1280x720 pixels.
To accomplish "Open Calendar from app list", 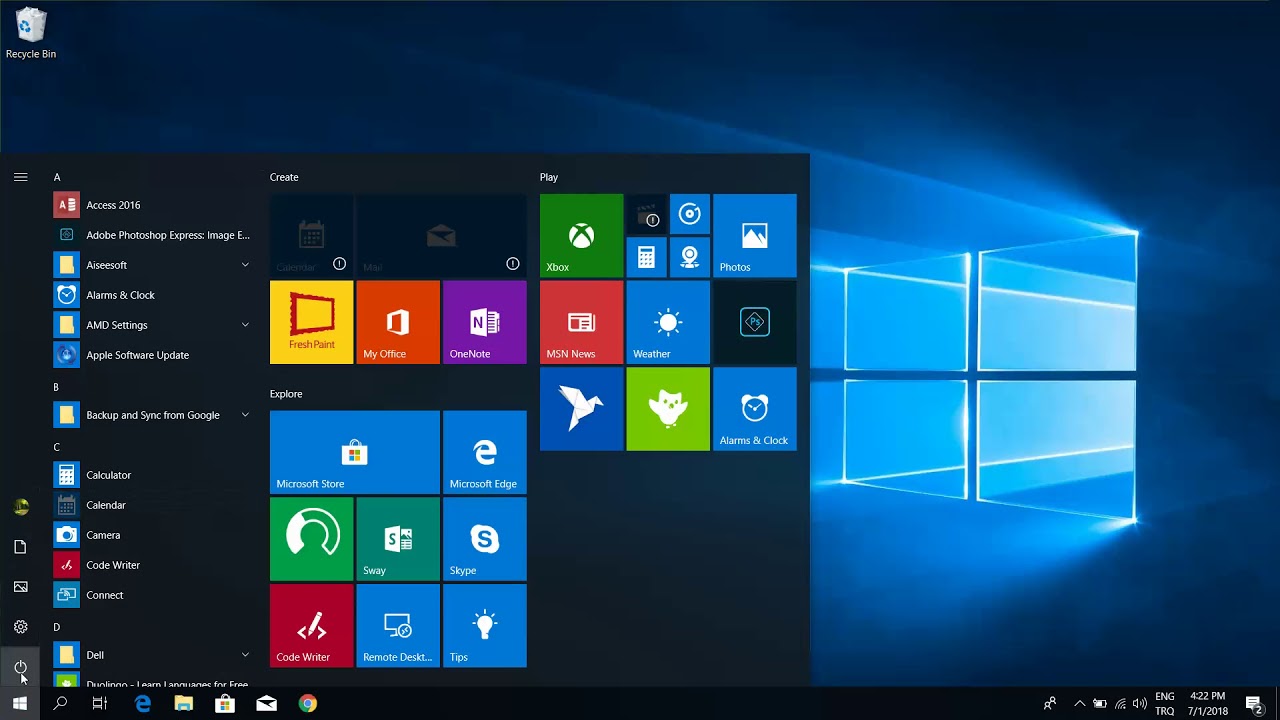I will [x=152, y=505].
